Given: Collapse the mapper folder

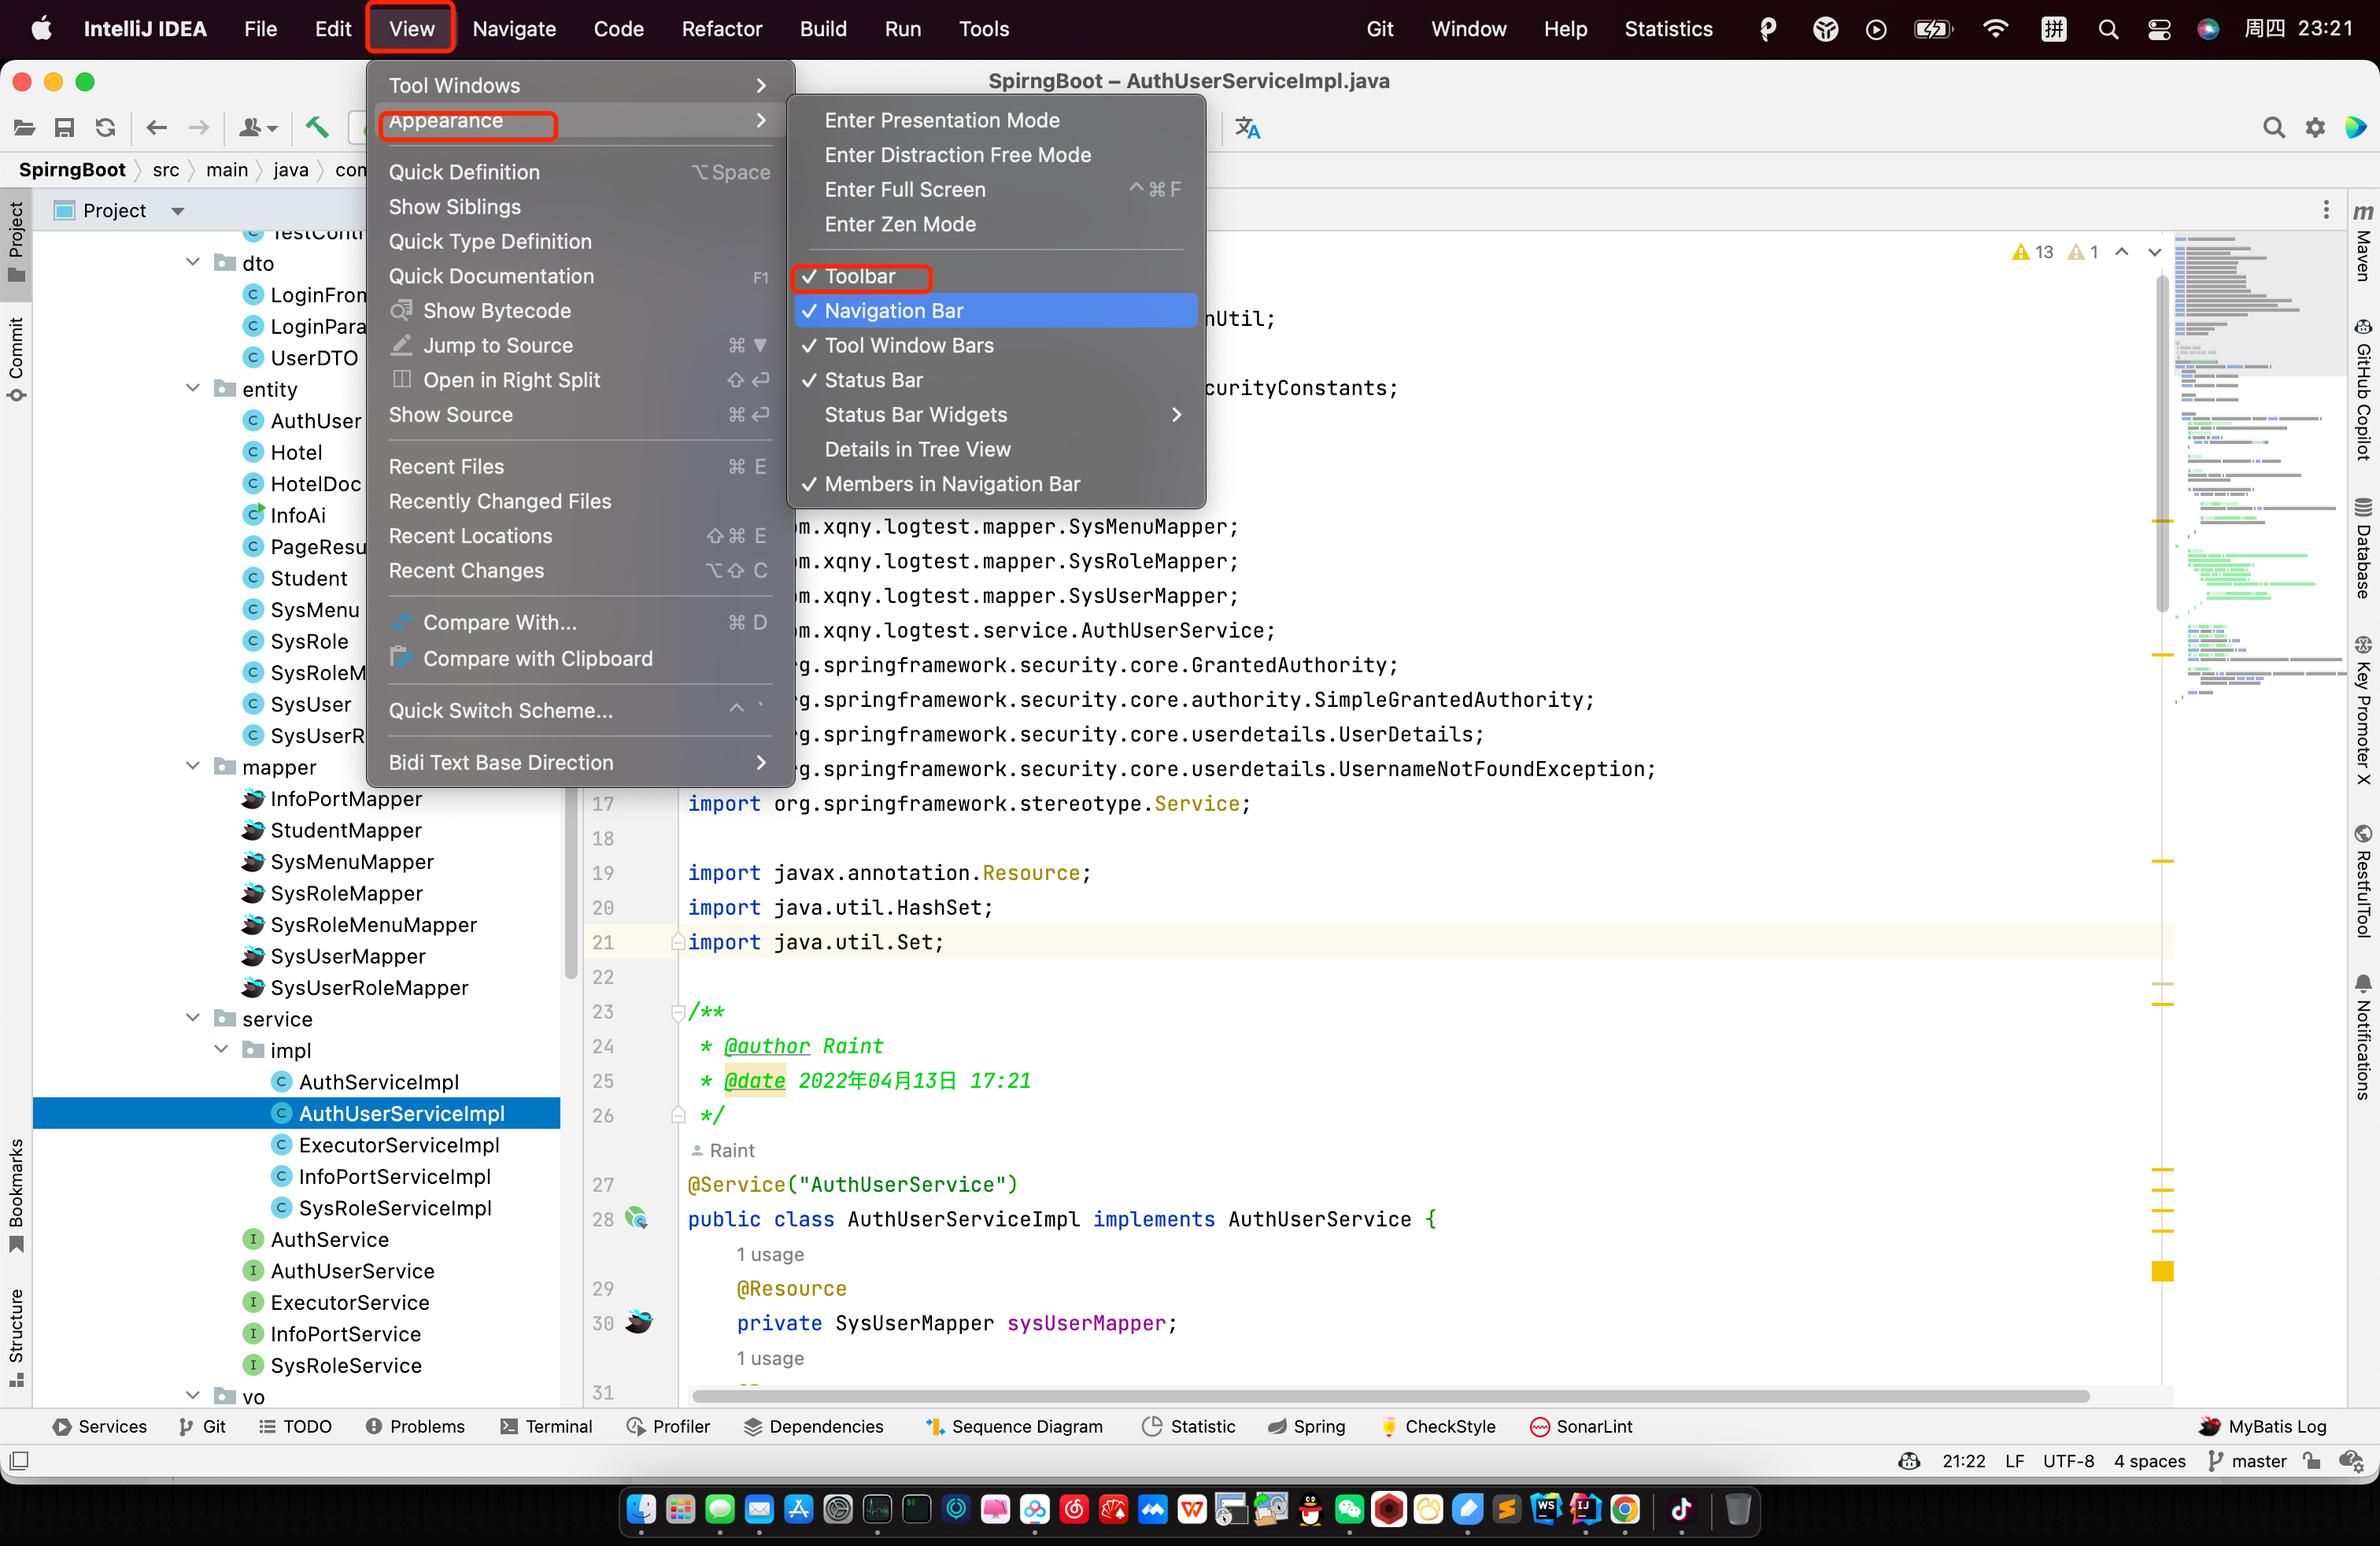Looking at the screenshot, I should click(193, 767).
